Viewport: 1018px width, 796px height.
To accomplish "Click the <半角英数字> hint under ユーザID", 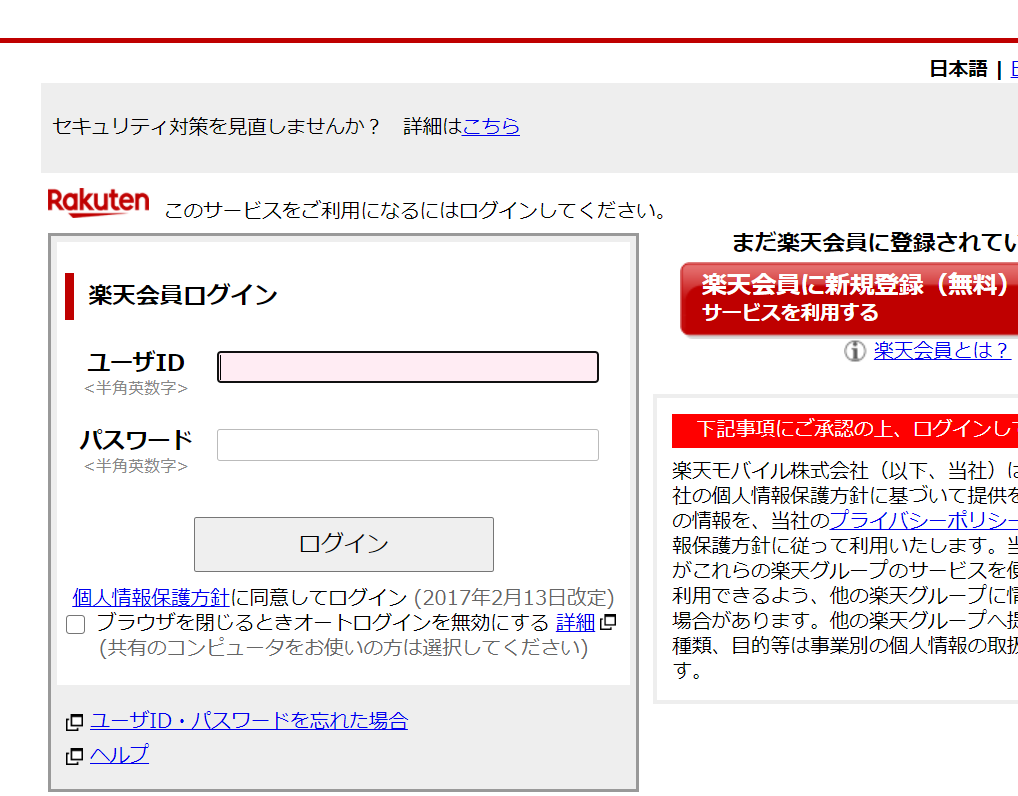I will (x=136, y=388).
